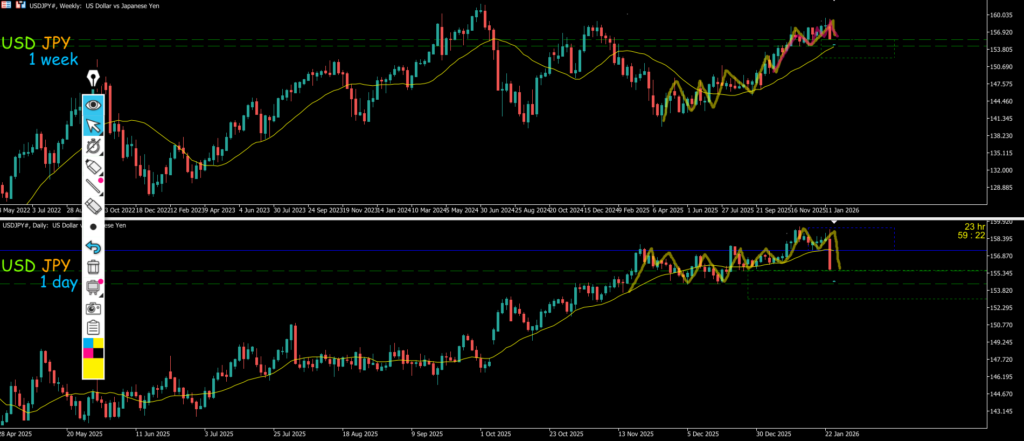Click the undo arrow icon
Viewport: 1024px width, 441px height.
click(93, 246)
